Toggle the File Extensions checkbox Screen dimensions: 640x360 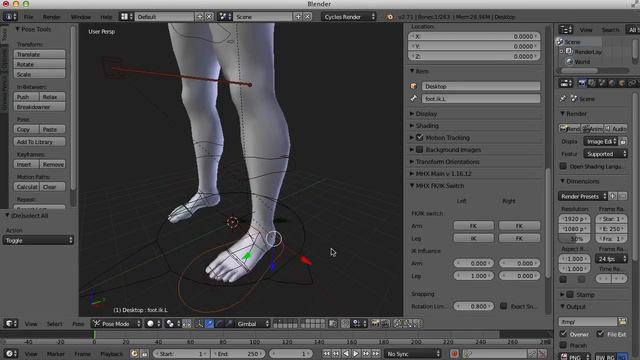click(600, 334)
